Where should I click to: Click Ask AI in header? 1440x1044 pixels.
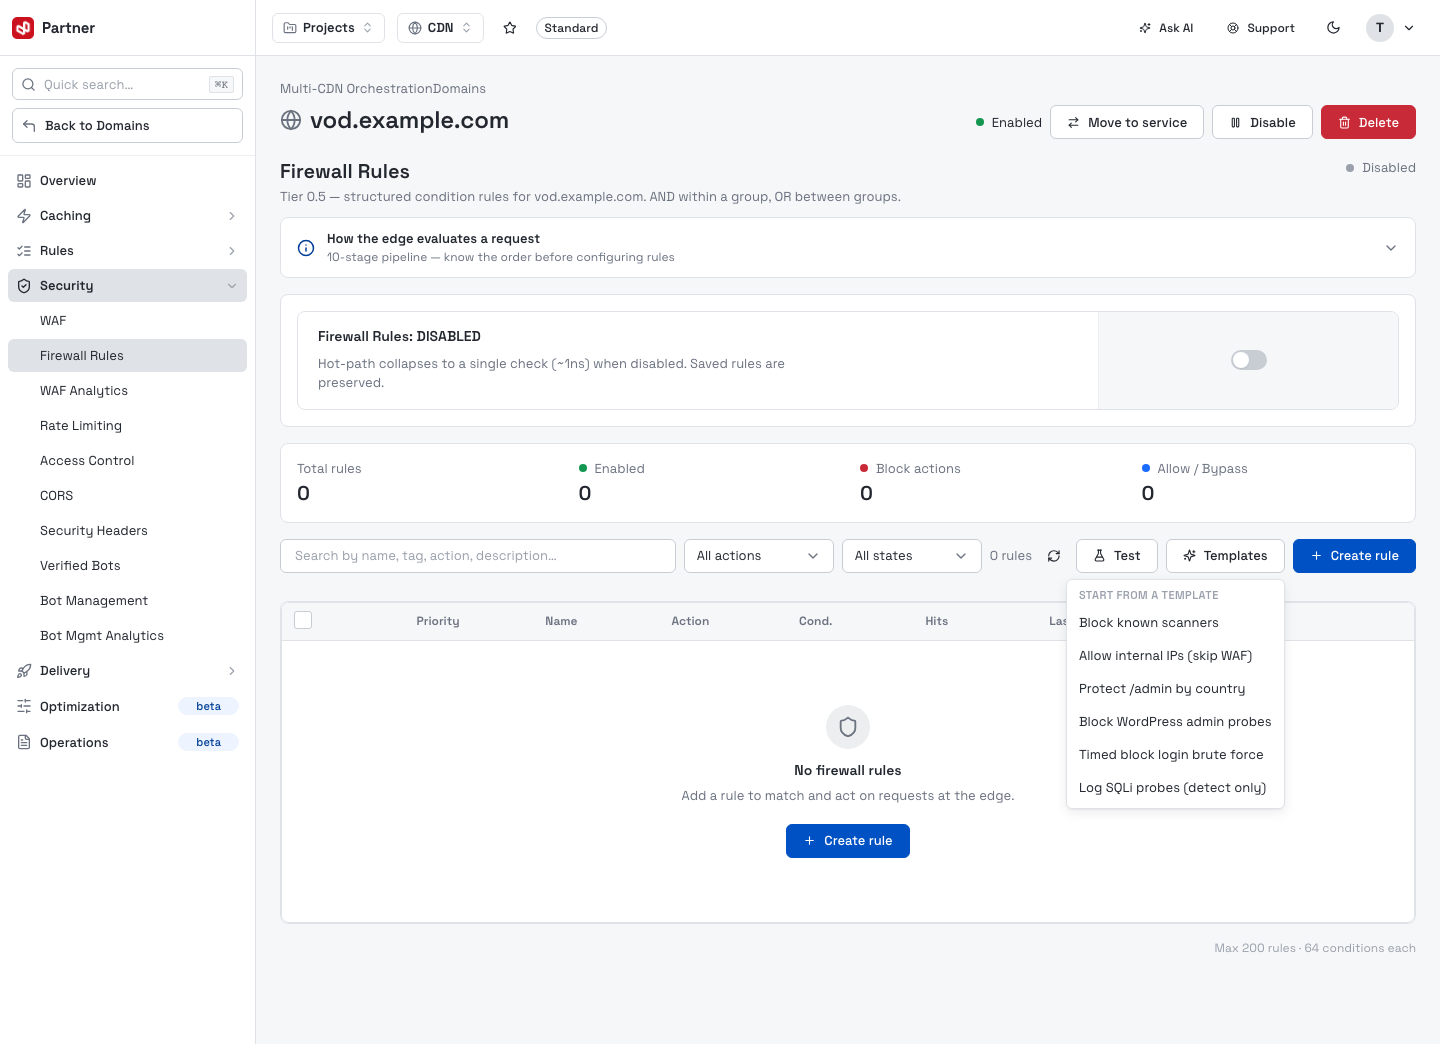click(1166, 28)
